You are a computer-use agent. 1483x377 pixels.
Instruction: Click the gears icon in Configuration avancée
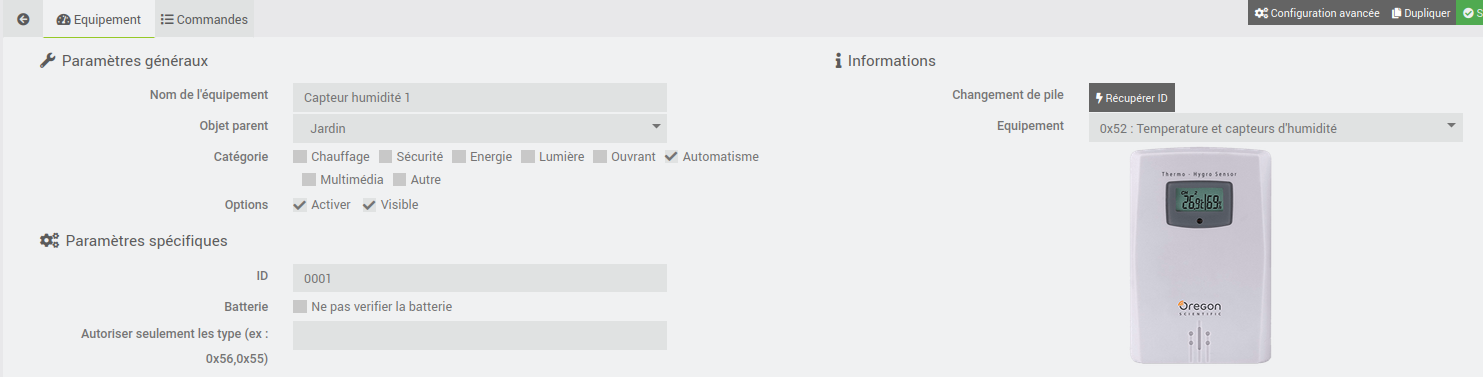click(1261, 13)
